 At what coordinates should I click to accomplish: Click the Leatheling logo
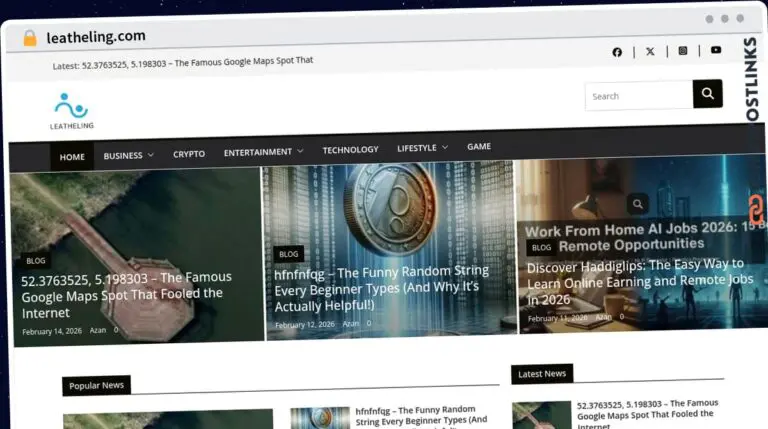(x=72, y=110)
